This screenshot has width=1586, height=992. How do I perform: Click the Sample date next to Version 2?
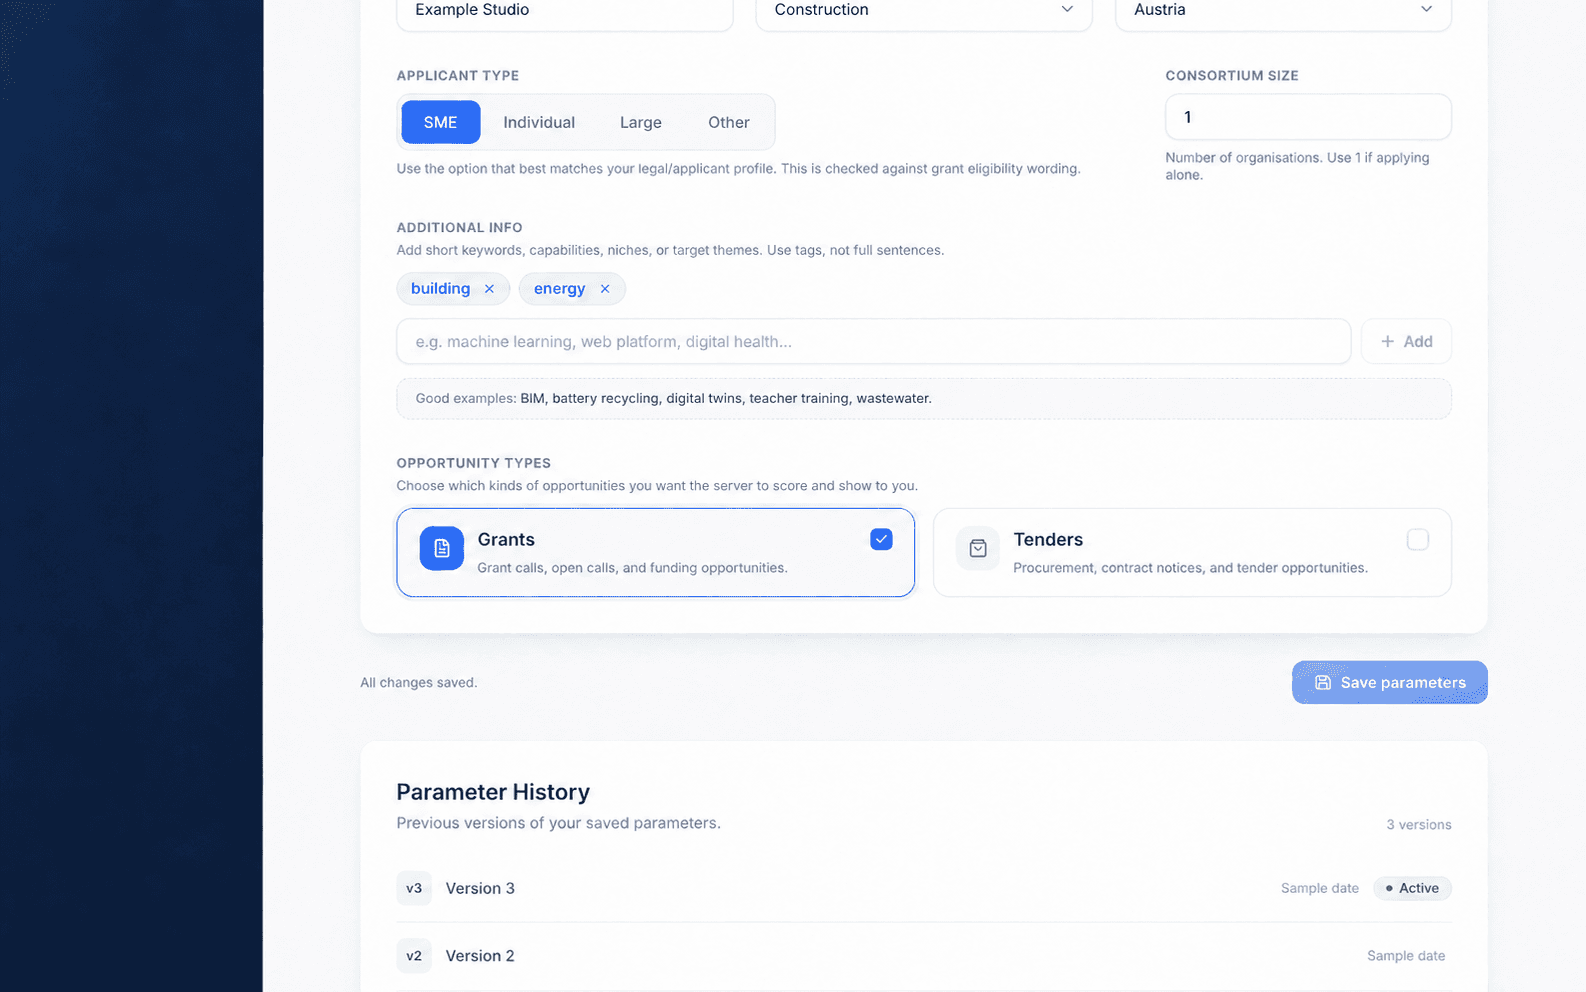pos(1406,956)
